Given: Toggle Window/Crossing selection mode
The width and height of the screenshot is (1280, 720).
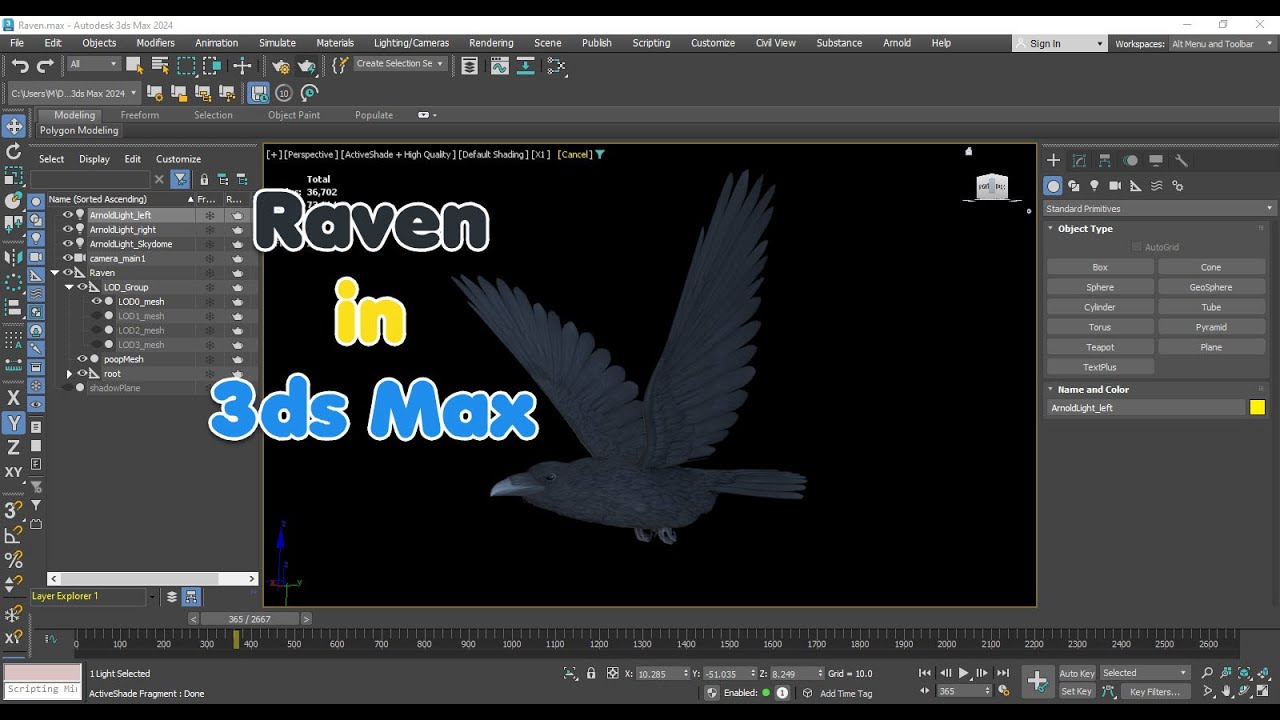Looking at the screenshot, I should click(211, 66).
